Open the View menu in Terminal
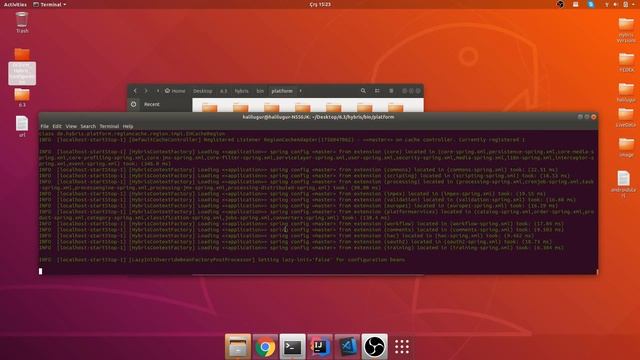 pos(71,127)
